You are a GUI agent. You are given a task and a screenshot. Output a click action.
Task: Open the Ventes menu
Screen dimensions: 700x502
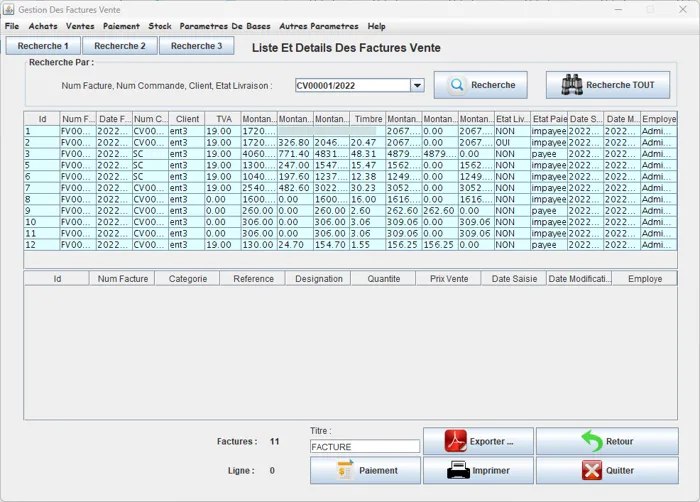click(80, 26)
